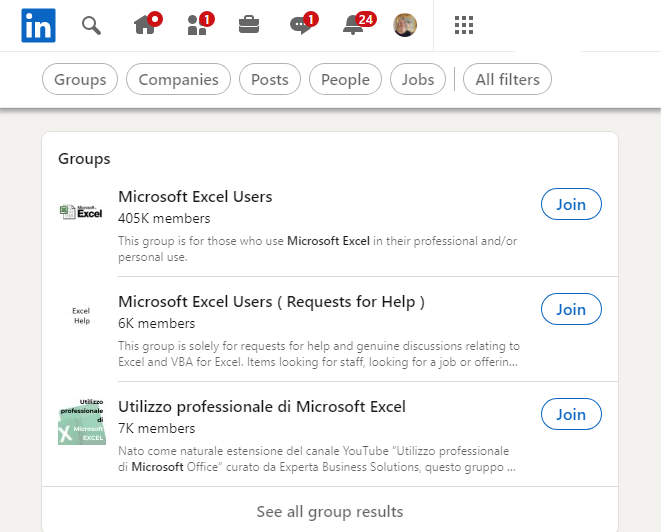Join the Requests for Help group
This screenshot has height=532, width=661.
point(571,309)
